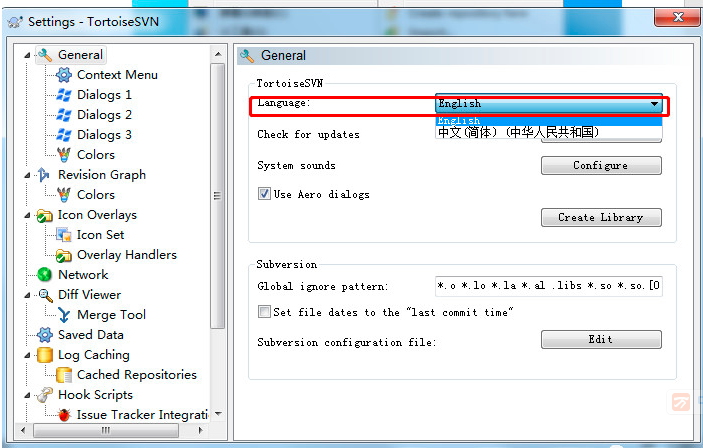Image resolution: width=703 pixels, height=448 pixels.
Task: Click the Create Library button
Action: point(601,217)
